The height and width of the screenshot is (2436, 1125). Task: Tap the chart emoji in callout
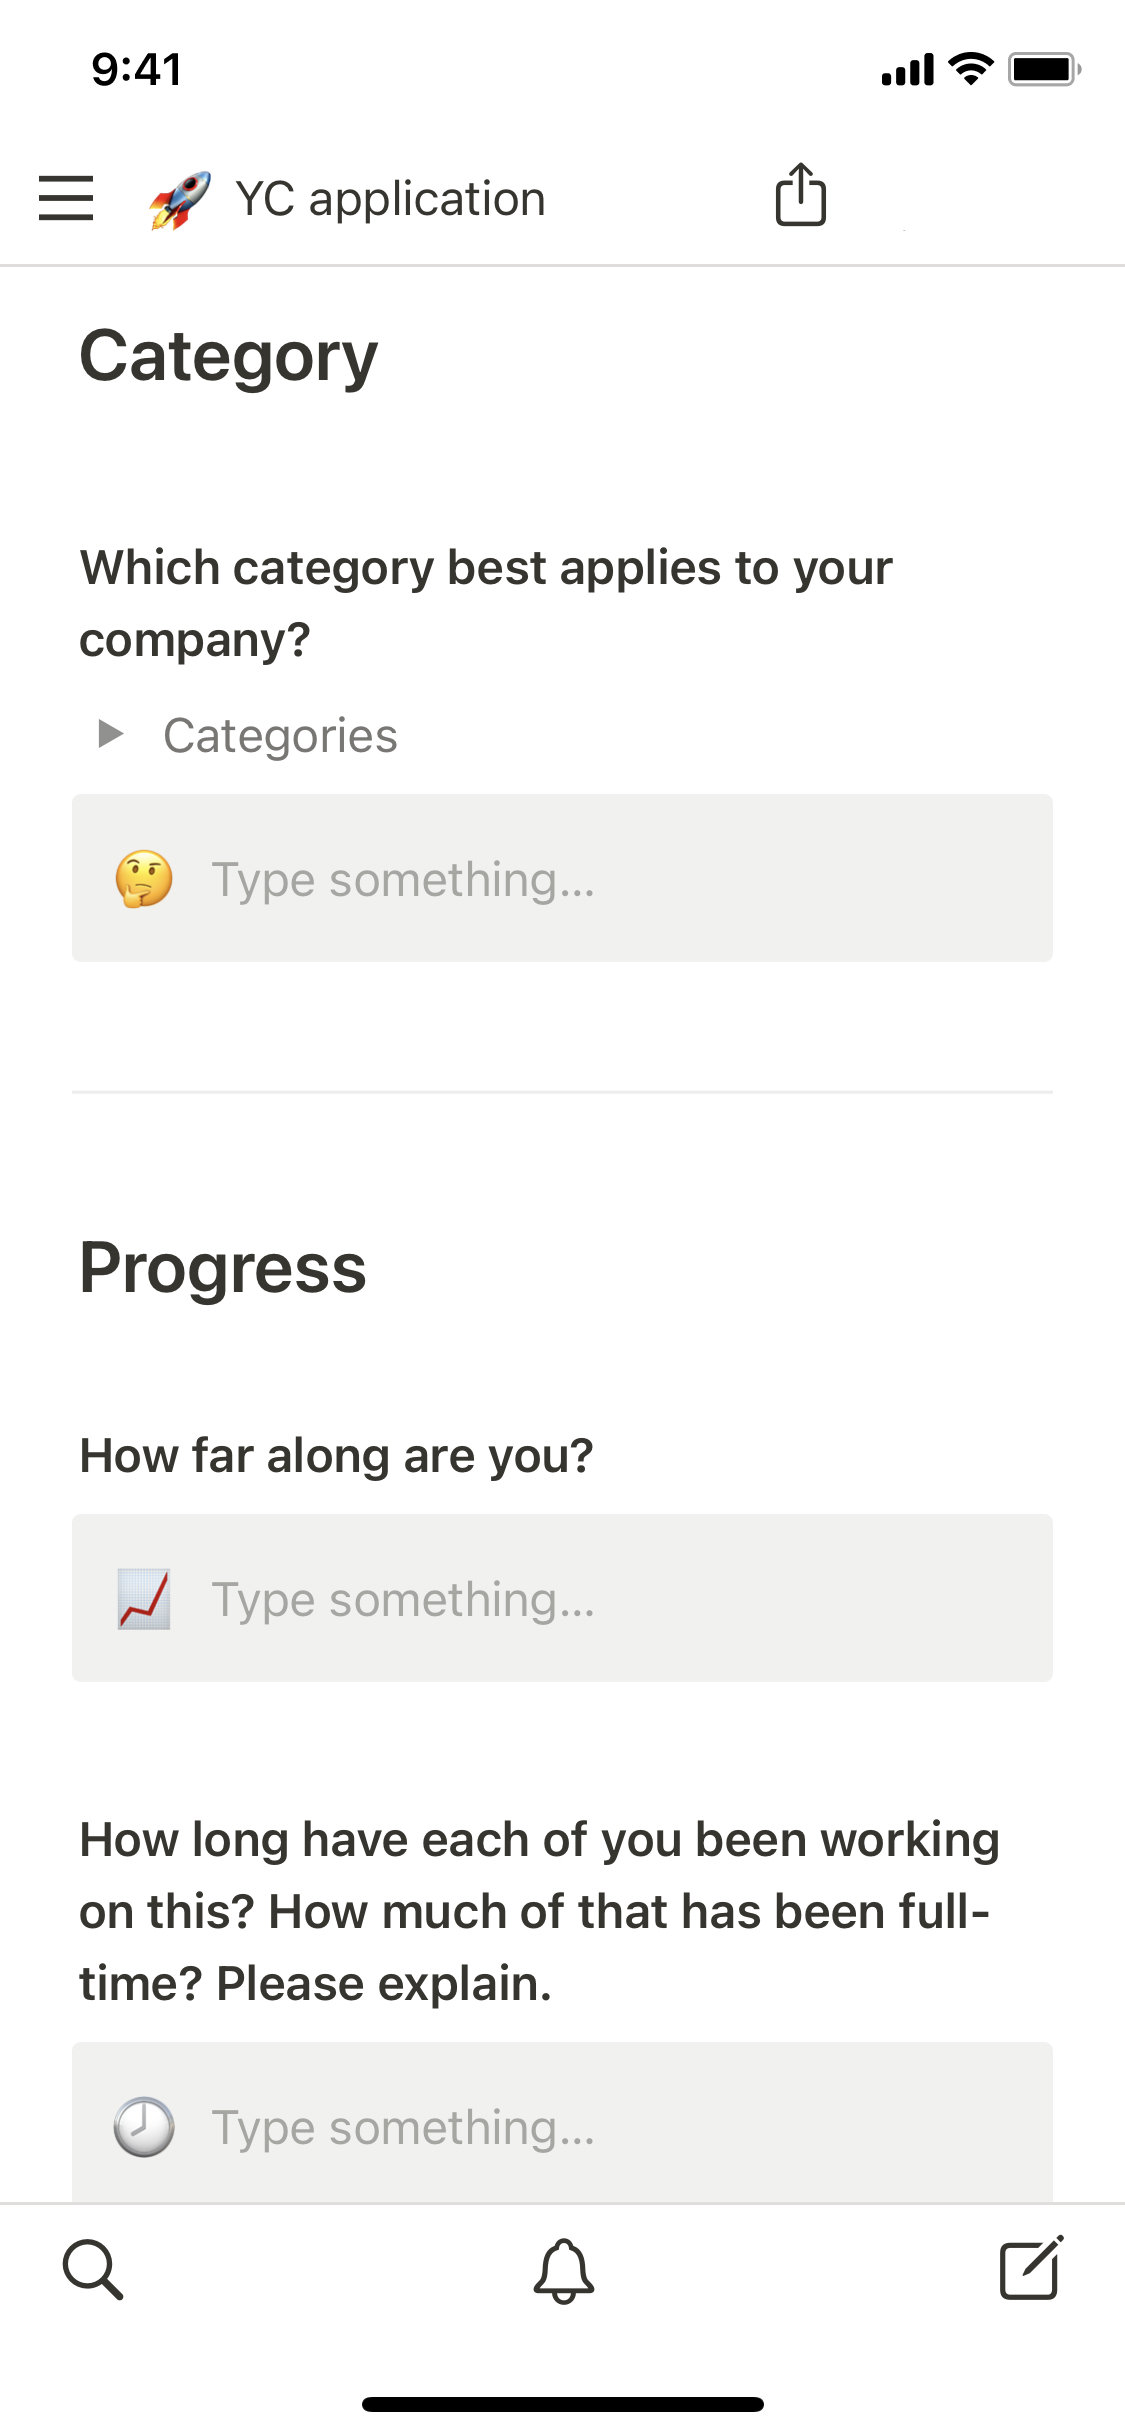[144, 1599]
